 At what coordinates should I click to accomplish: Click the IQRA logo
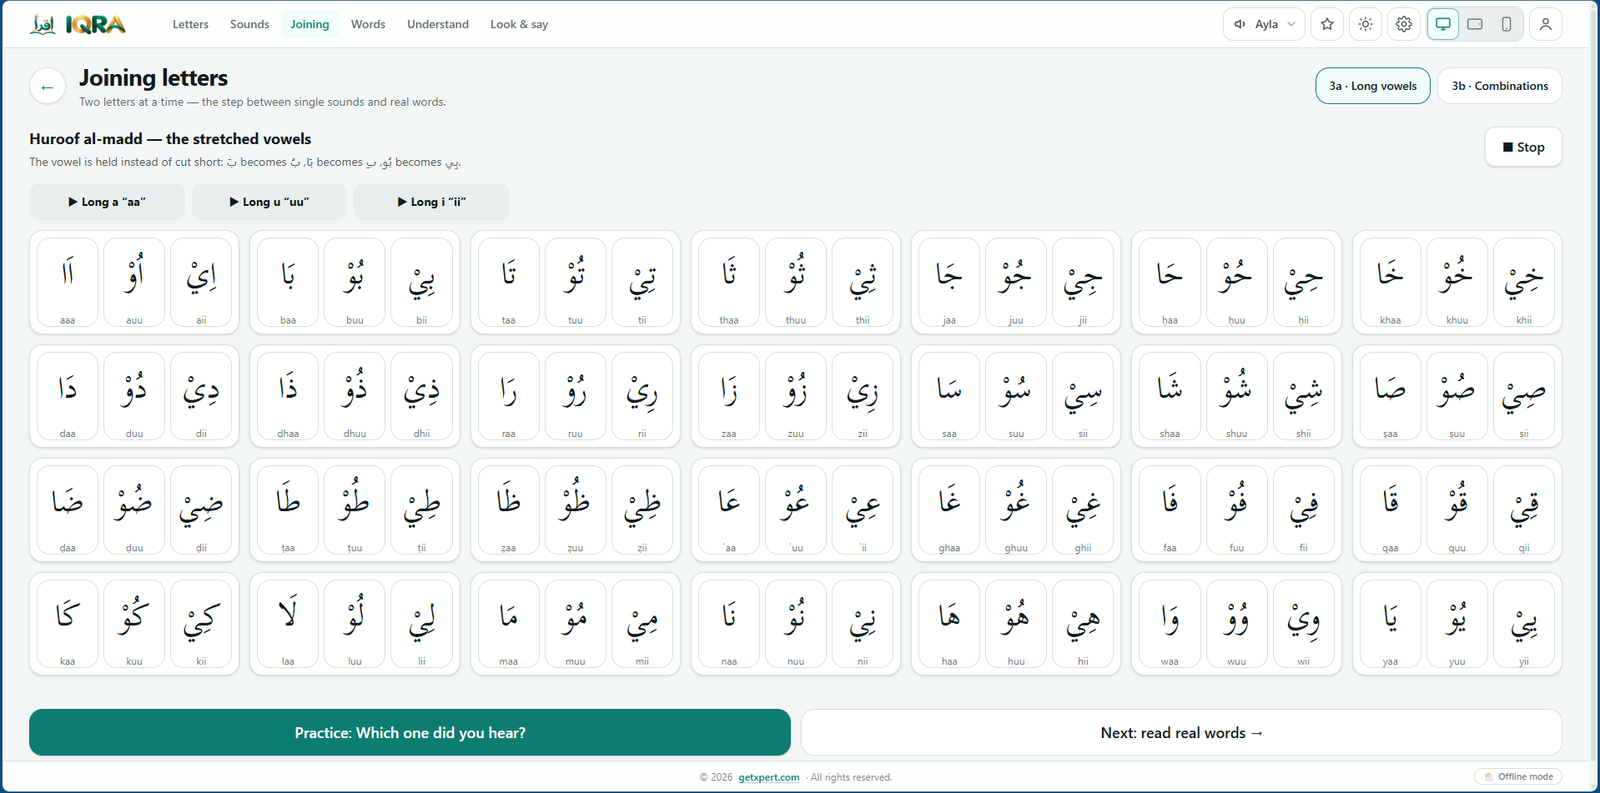tap(78, 24)
